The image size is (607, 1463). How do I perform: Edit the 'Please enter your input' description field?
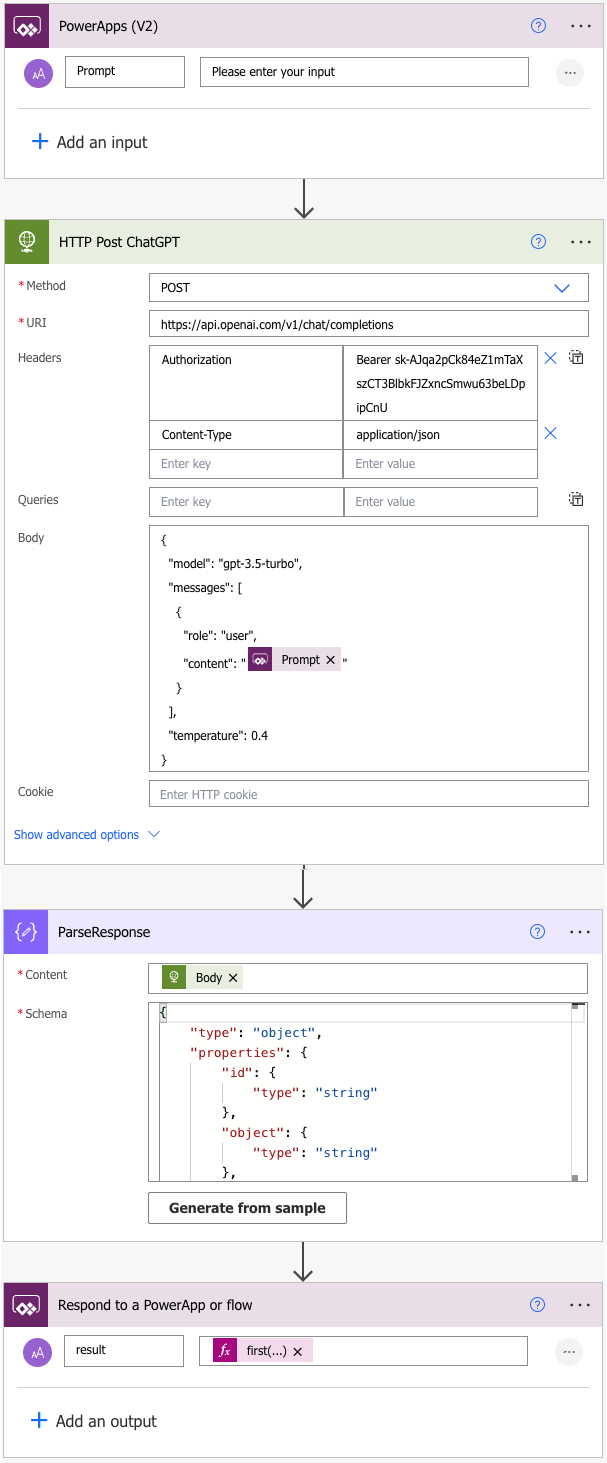(364, 72)
